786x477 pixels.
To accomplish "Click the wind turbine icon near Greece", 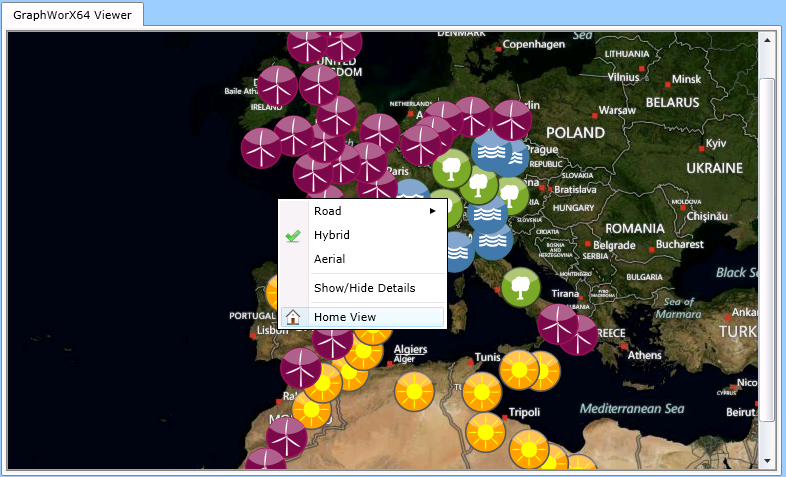I will point(557,323).
